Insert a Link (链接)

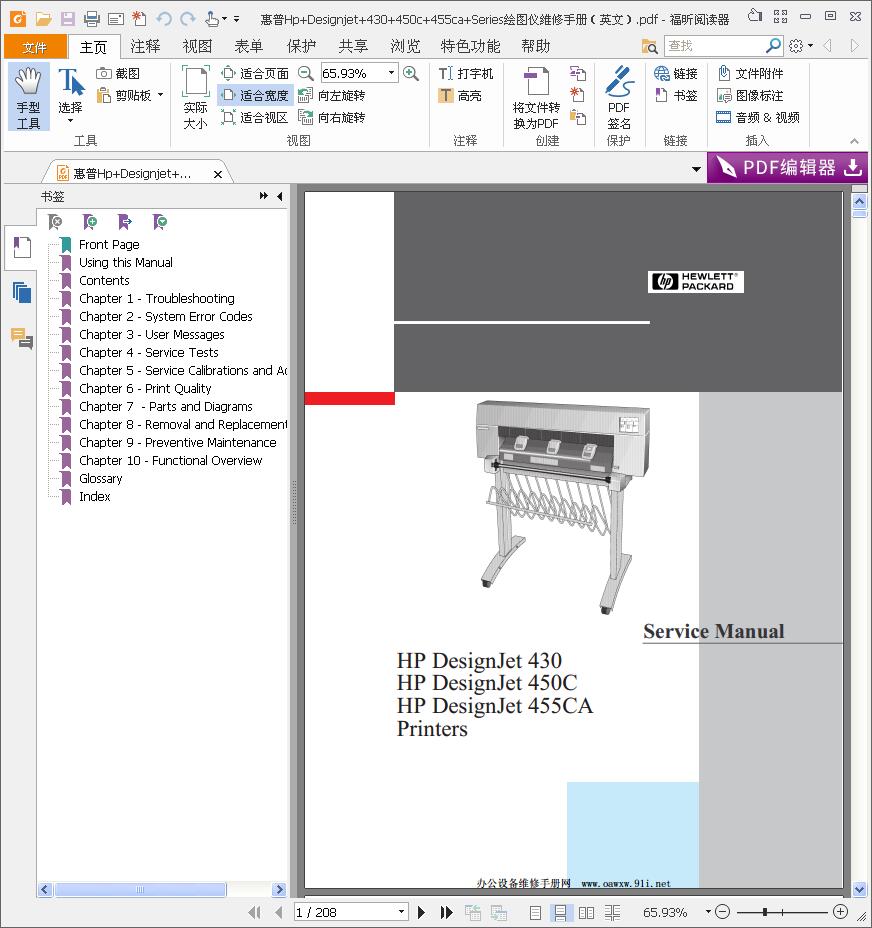tap(676, 73)
